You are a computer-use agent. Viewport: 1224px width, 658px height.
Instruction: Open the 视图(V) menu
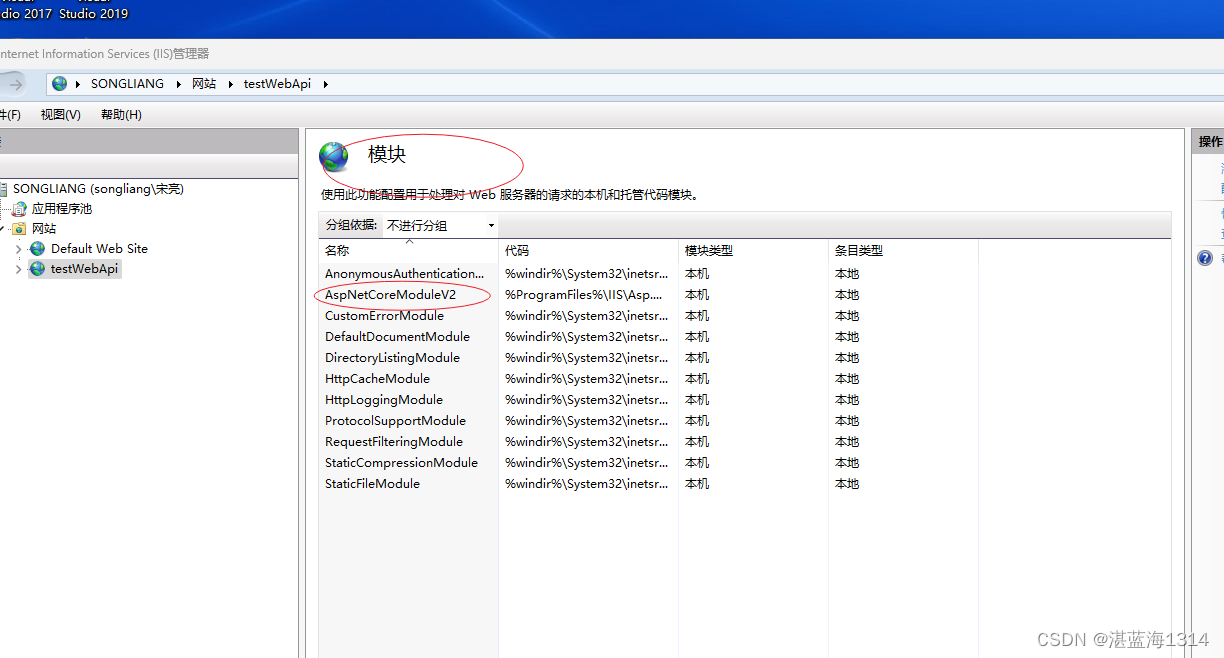pos(60,114)
